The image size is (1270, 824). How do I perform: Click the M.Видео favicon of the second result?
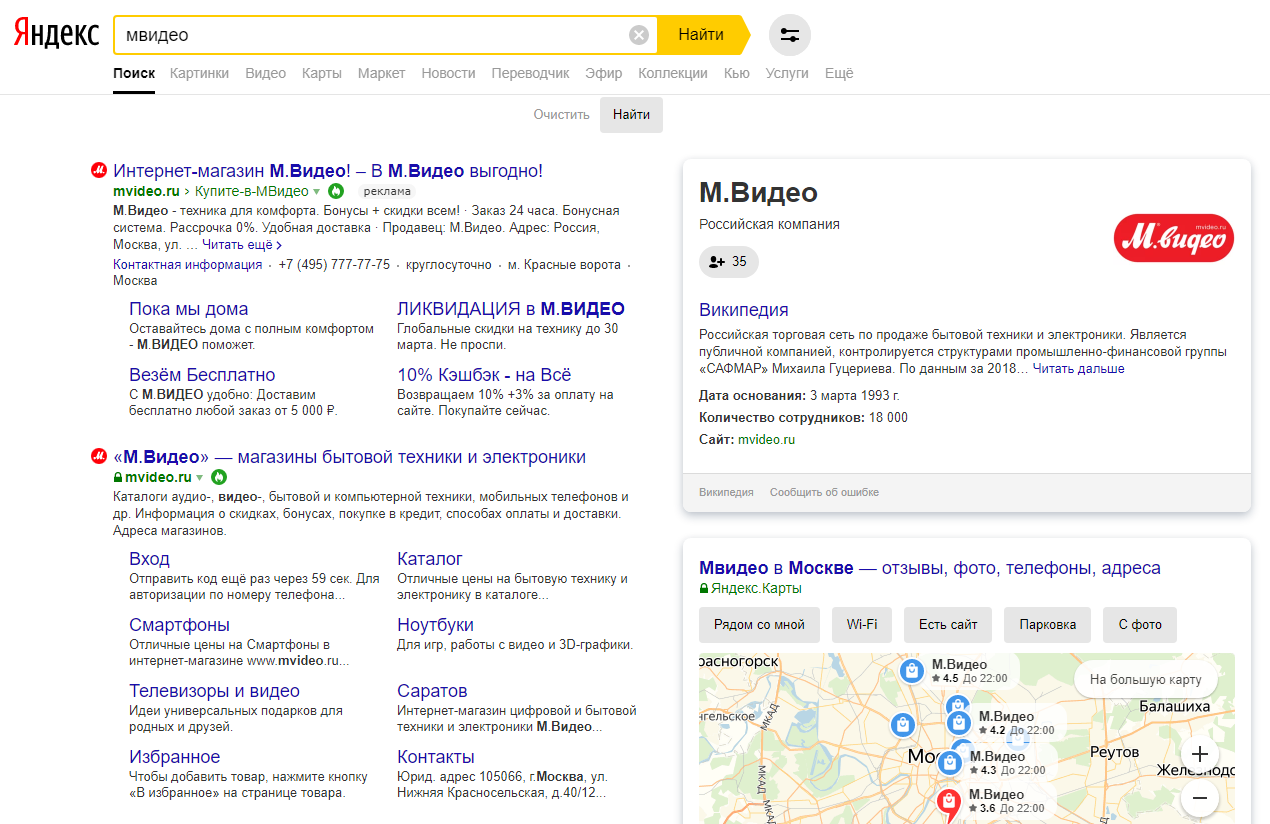pyautogui.click(x=99, y=457)
